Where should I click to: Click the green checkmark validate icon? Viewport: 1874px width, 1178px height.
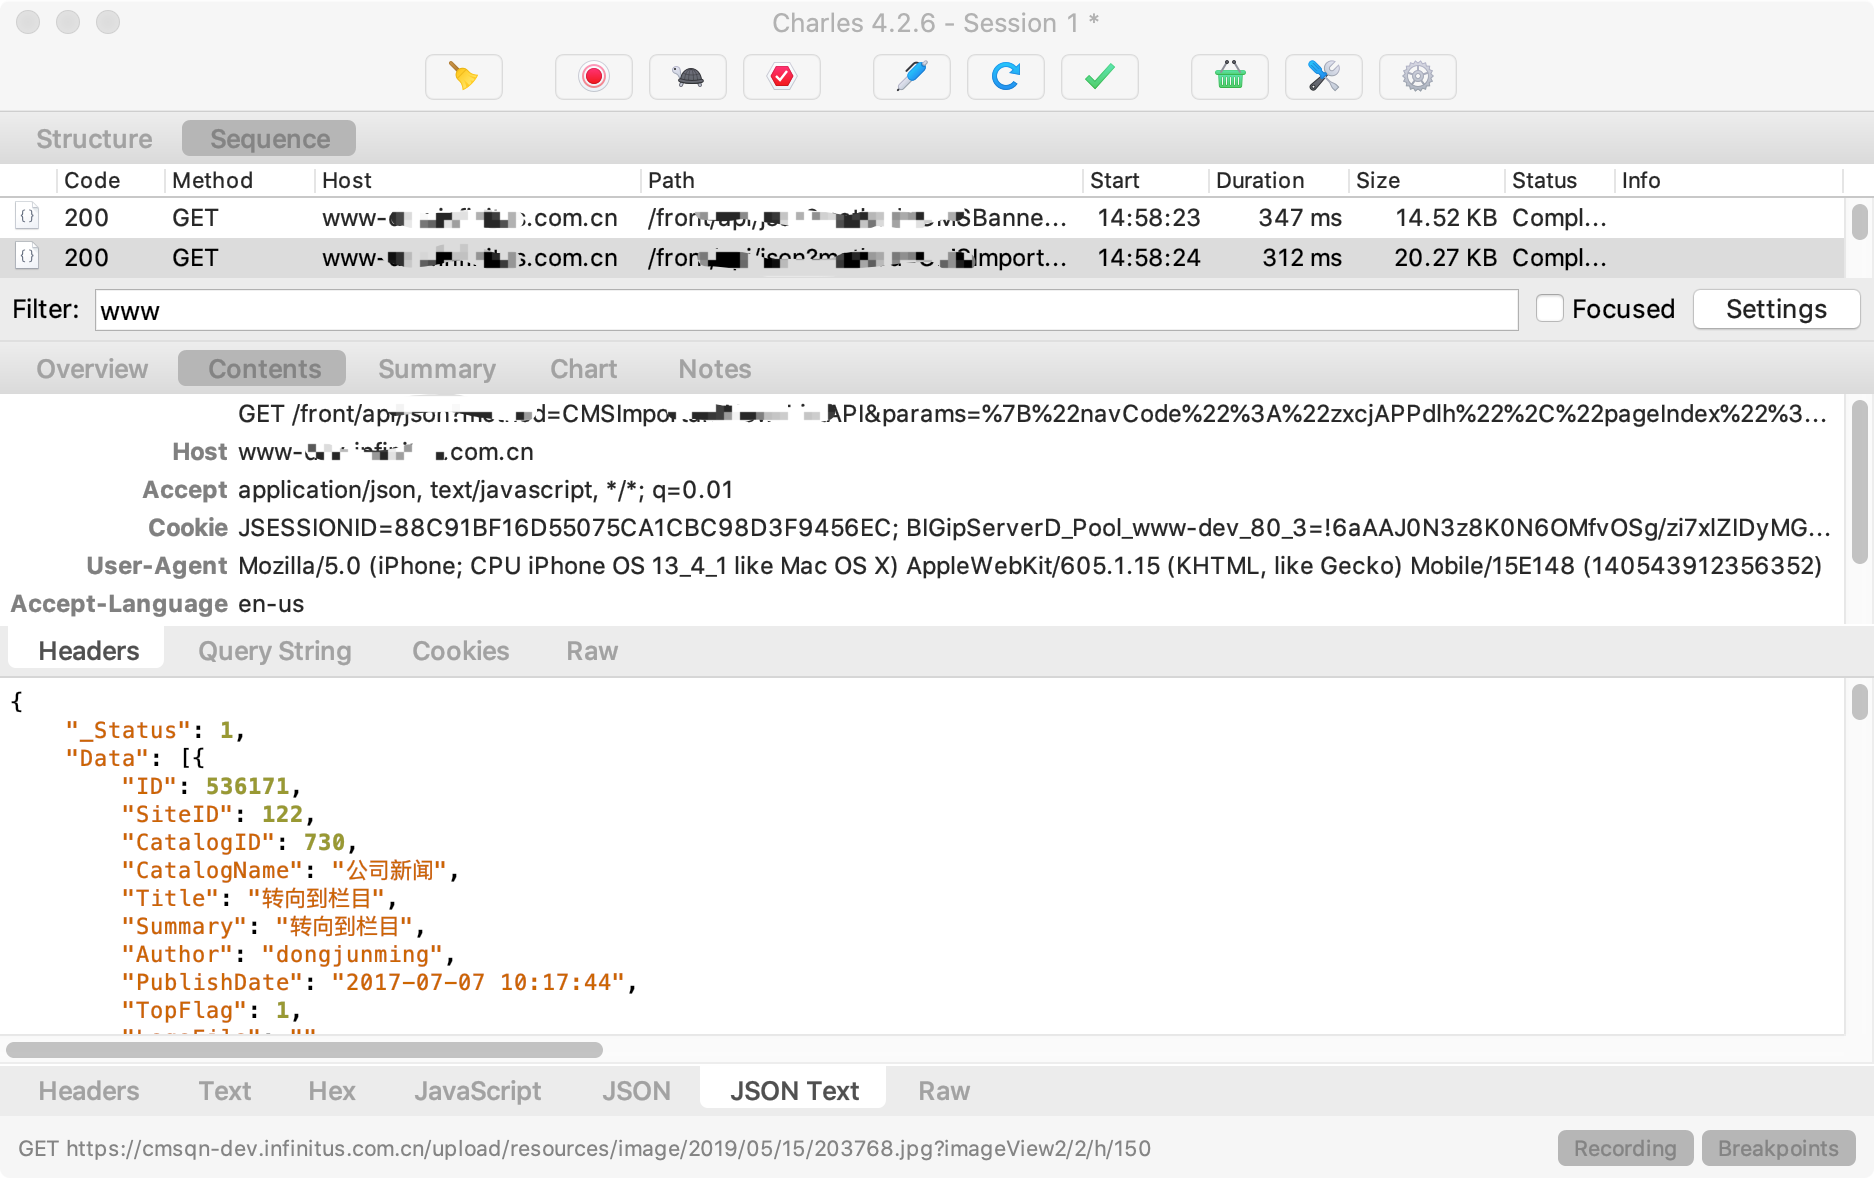click(1099, 77)
